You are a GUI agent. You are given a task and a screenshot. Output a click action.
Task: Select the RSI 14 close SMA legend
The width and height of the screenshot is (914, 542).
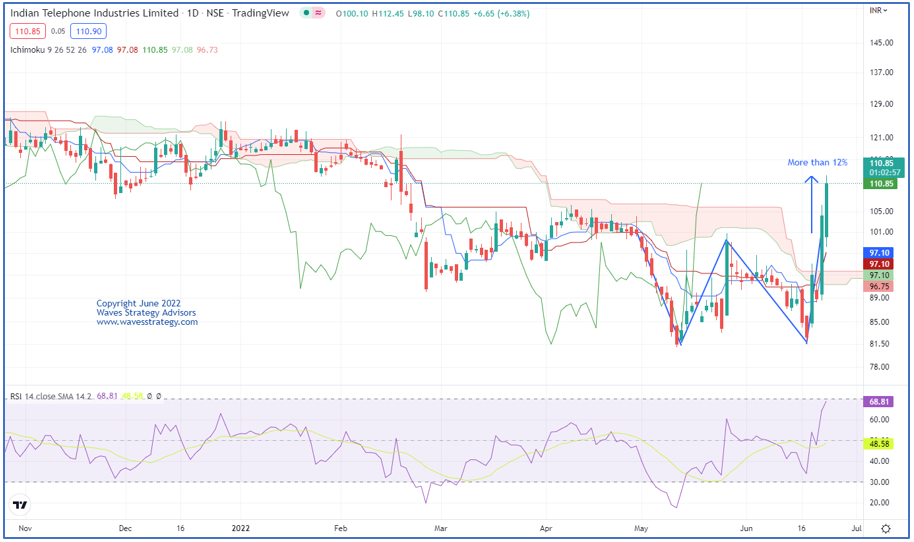click(51, 396)
